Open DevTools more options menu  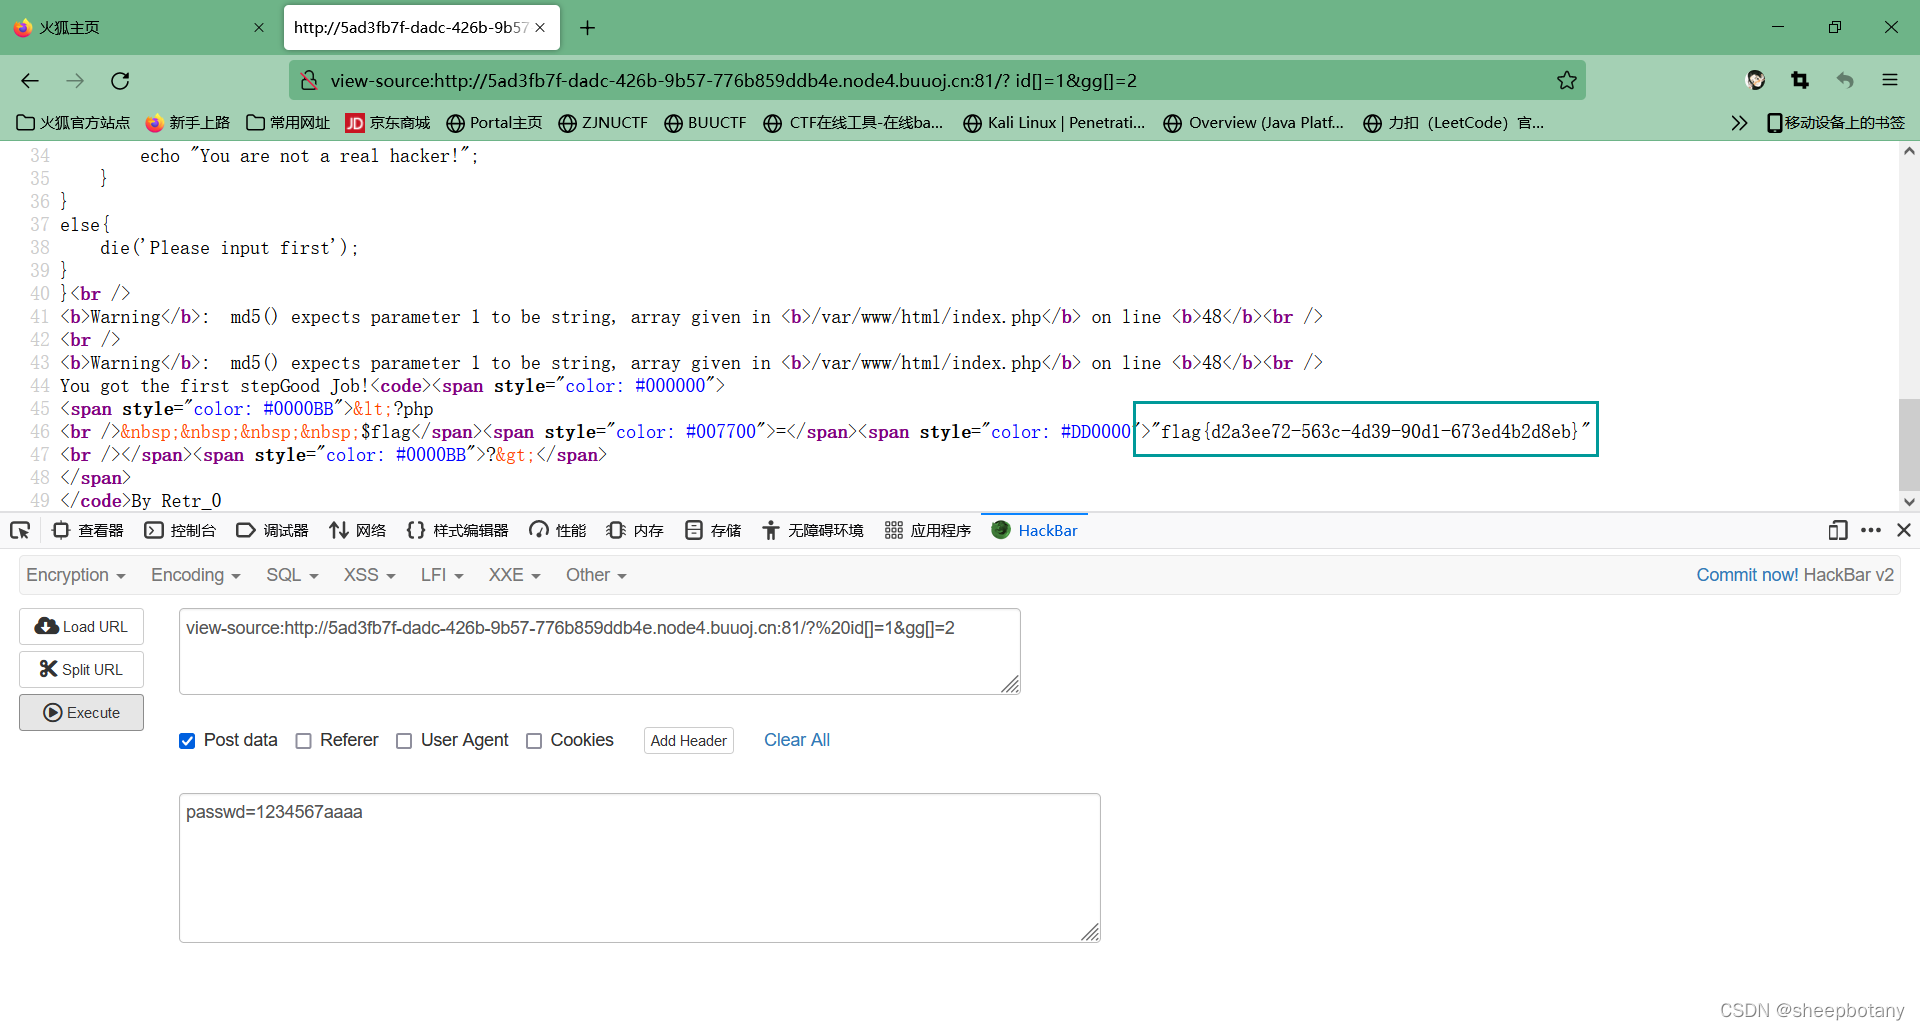click(1871, 531)
